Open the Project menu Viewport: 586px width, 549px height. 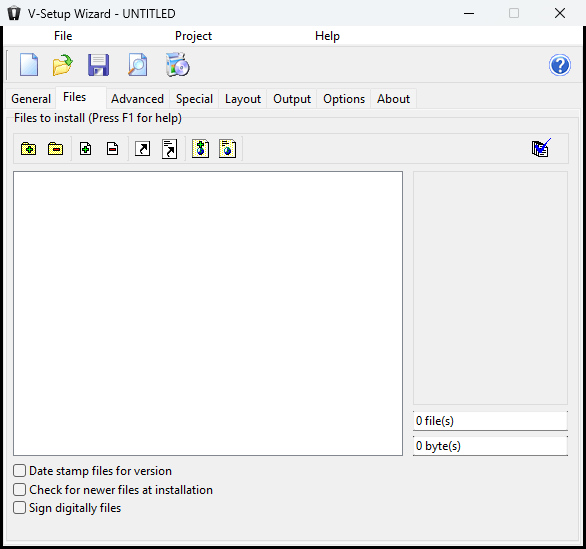[x=193, y=36]
